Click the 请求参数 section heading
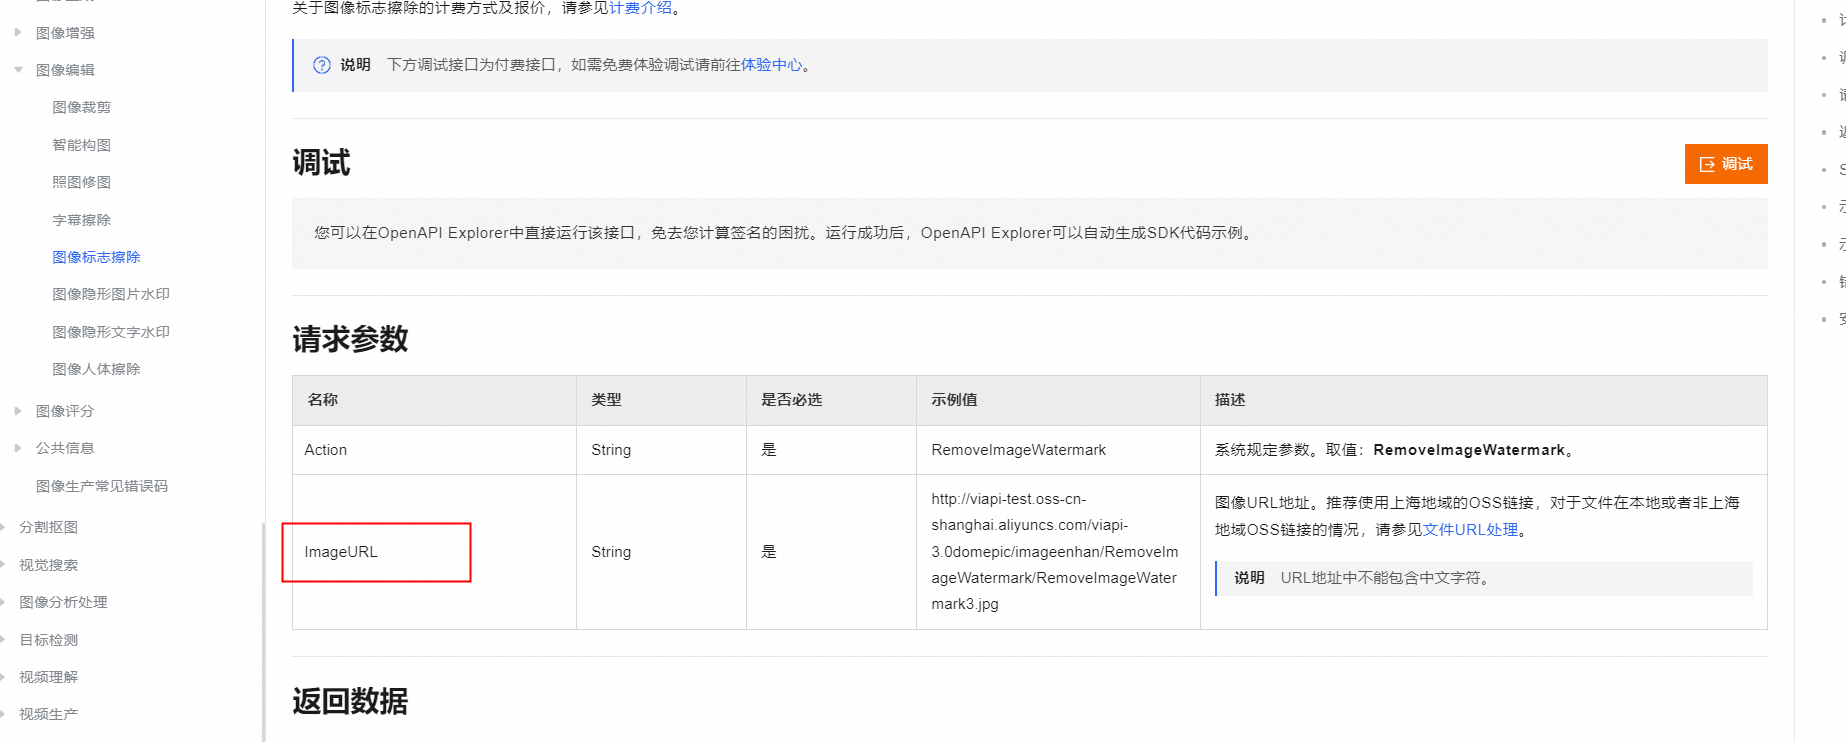The height and width of the screenshot is (742, 1846). (x=350, y=339)
